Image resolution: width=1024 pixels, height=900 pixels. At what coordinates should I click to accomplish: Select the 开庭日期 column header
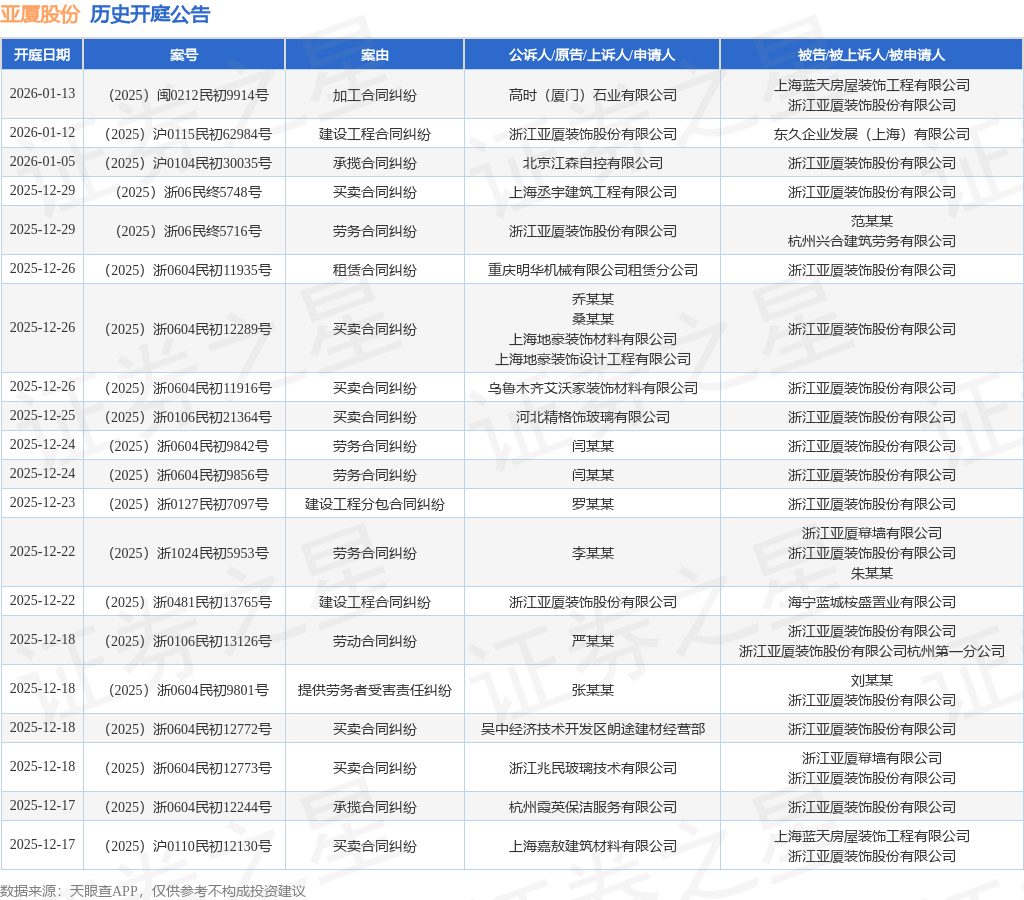point(42,55)
